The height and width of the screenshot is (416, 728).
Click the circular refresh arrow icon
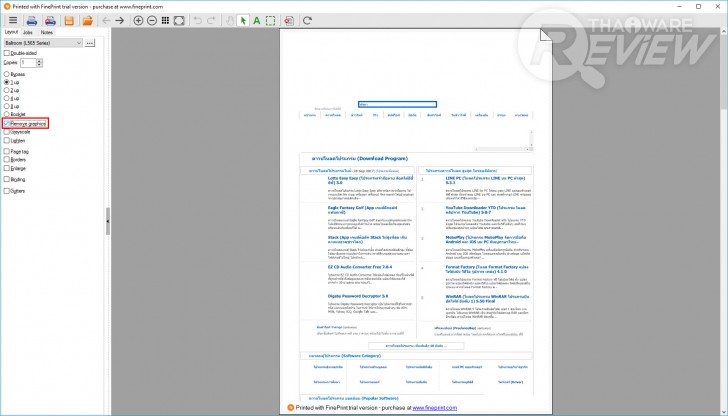coord(307,20)
